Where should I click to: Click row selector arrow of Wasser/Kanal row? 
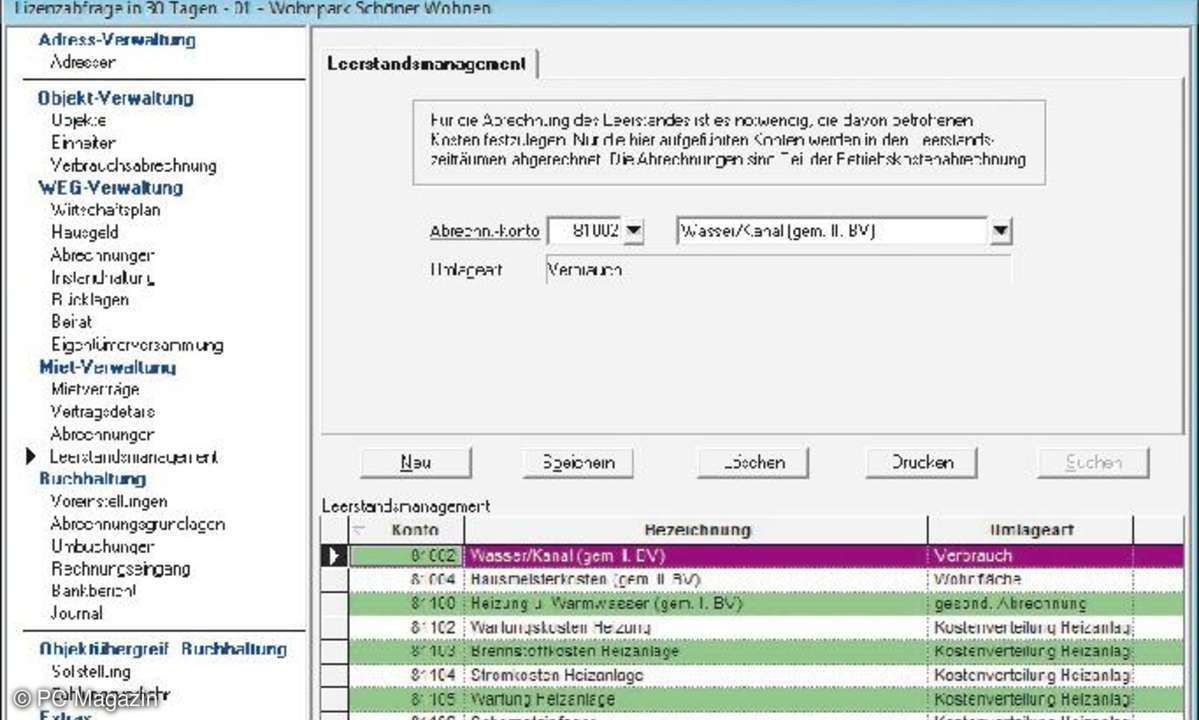[x=334, y=556]
